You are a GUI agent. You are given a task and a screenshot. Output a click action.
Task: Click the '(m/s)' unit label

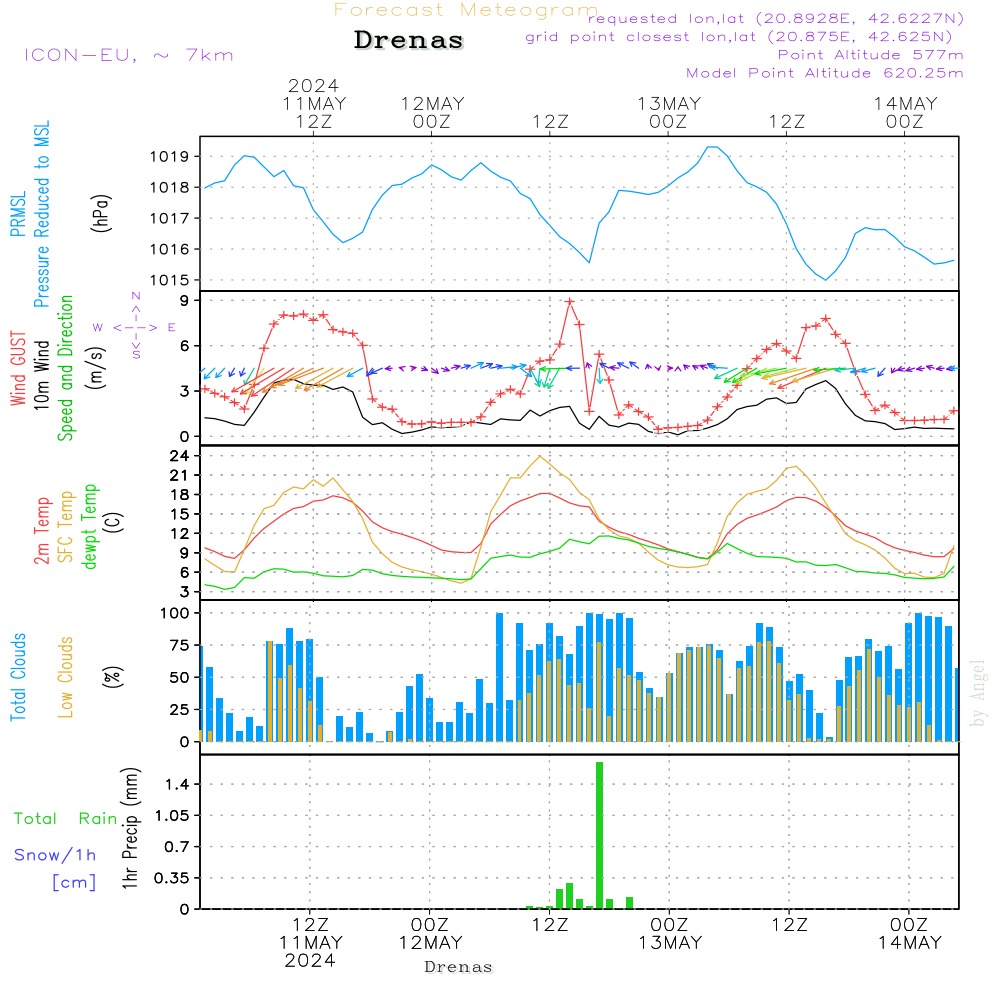97,368
